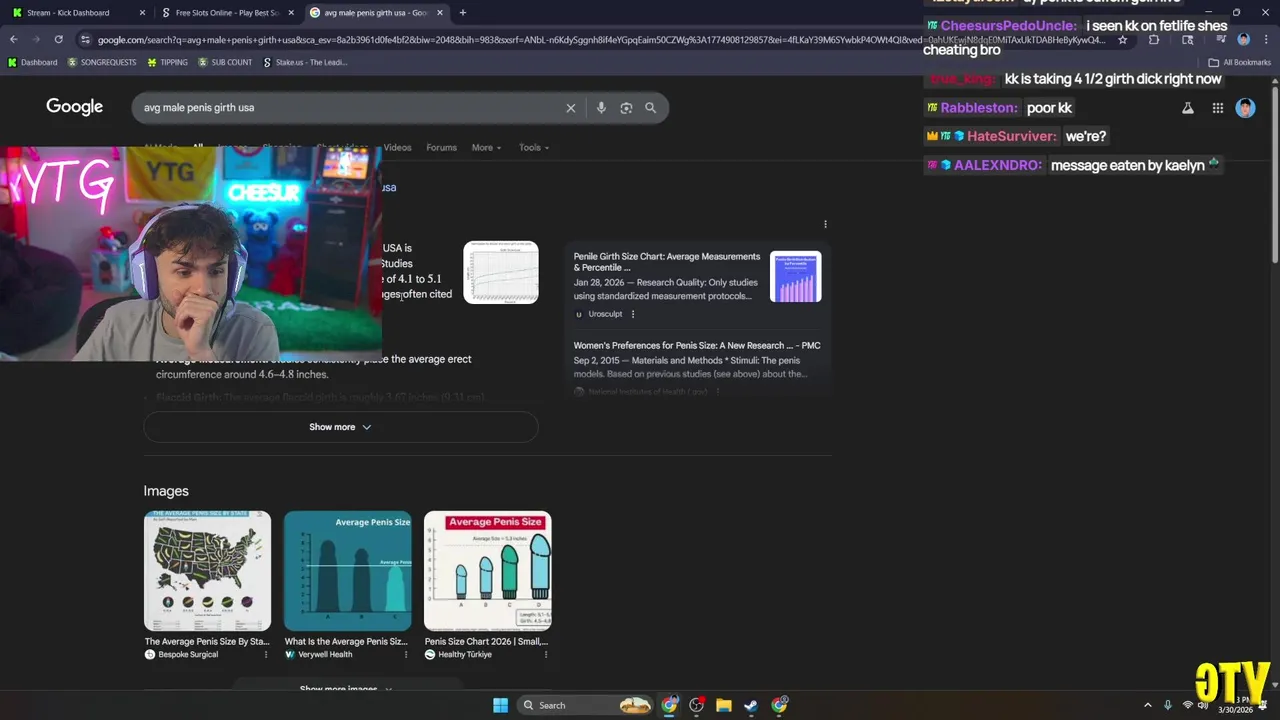Open the Wi-Fi network tray icon
The height and width of the screenshot is (720, 1280).
click(1188, 705)
